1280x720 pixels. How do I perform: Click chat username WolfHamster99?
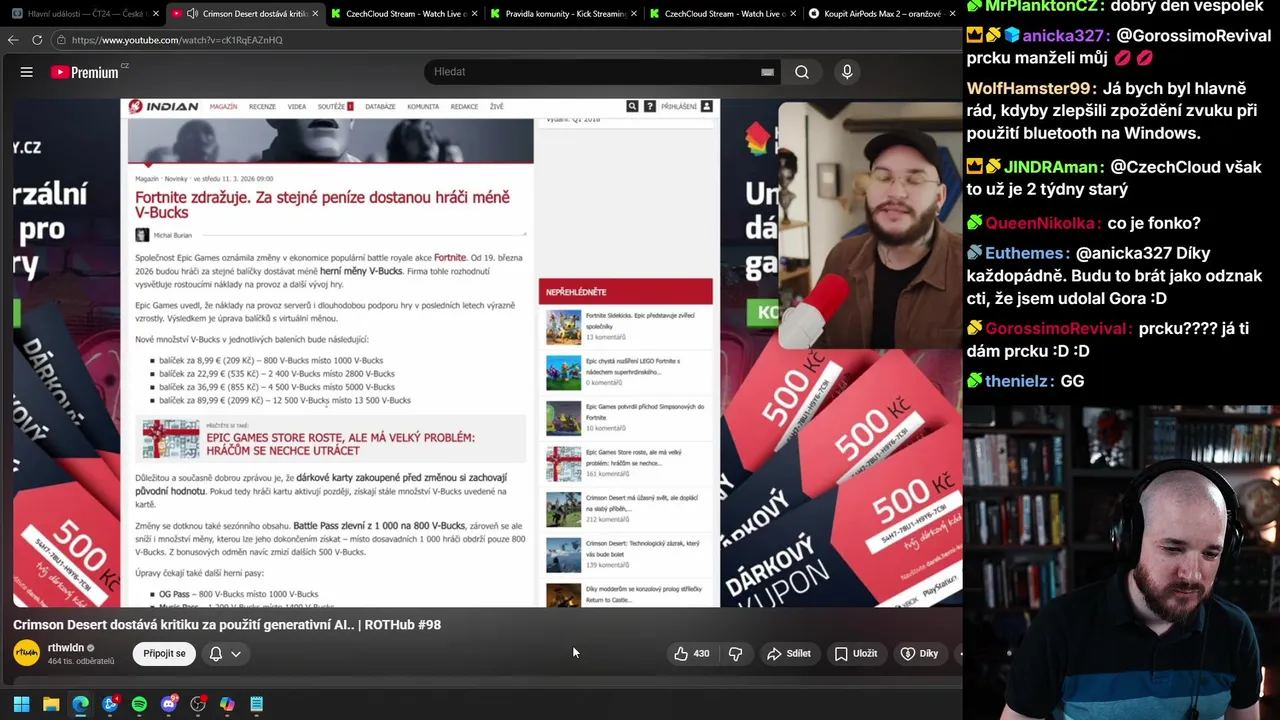pyautogui.click(x=1028, y=89)
